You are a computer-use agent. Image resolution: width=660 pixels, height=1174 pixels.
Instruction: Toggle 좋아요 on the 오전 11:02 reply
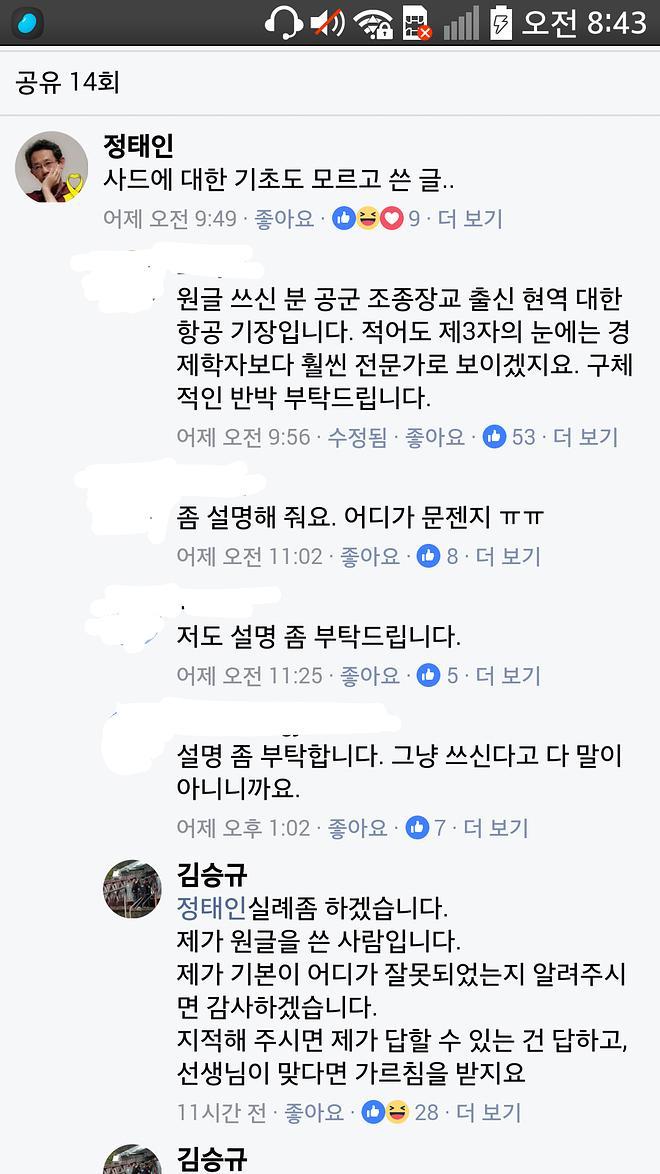(370, 556)
